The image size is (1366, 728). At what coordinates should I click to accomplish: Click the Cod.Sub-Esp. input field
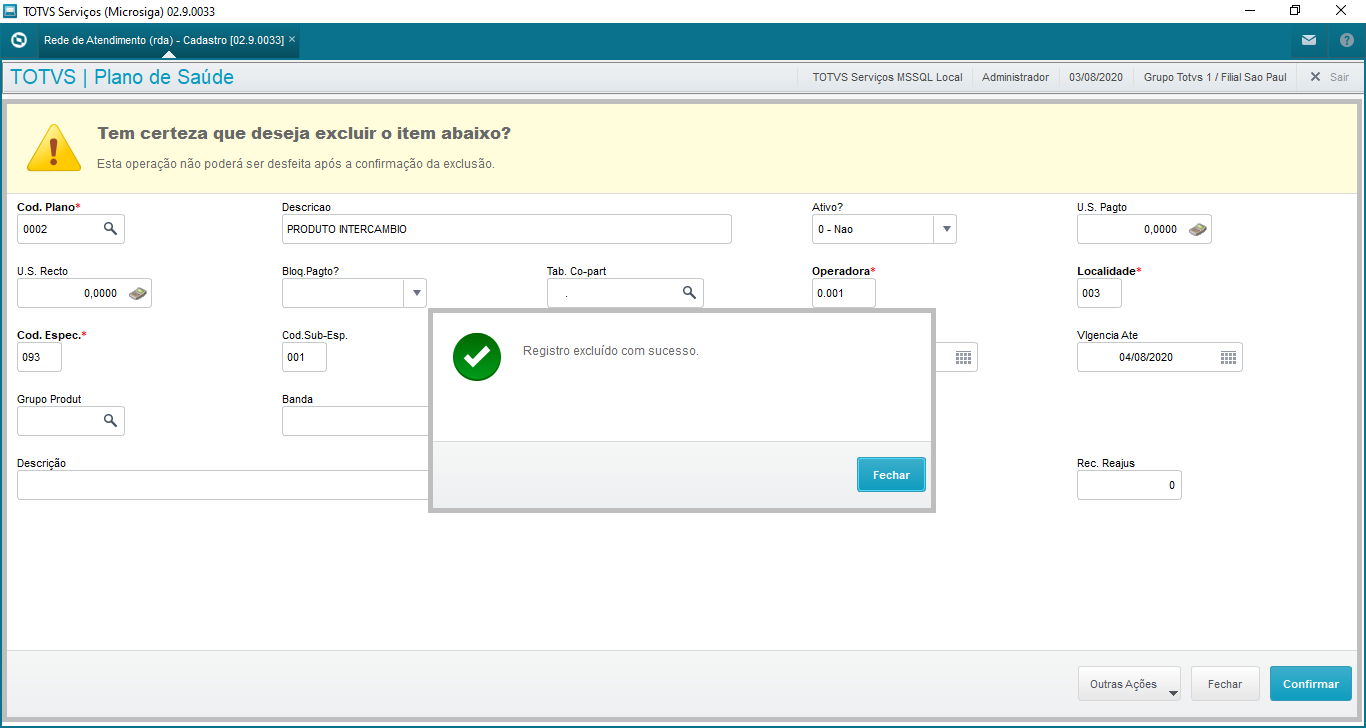tap(304, 357)
